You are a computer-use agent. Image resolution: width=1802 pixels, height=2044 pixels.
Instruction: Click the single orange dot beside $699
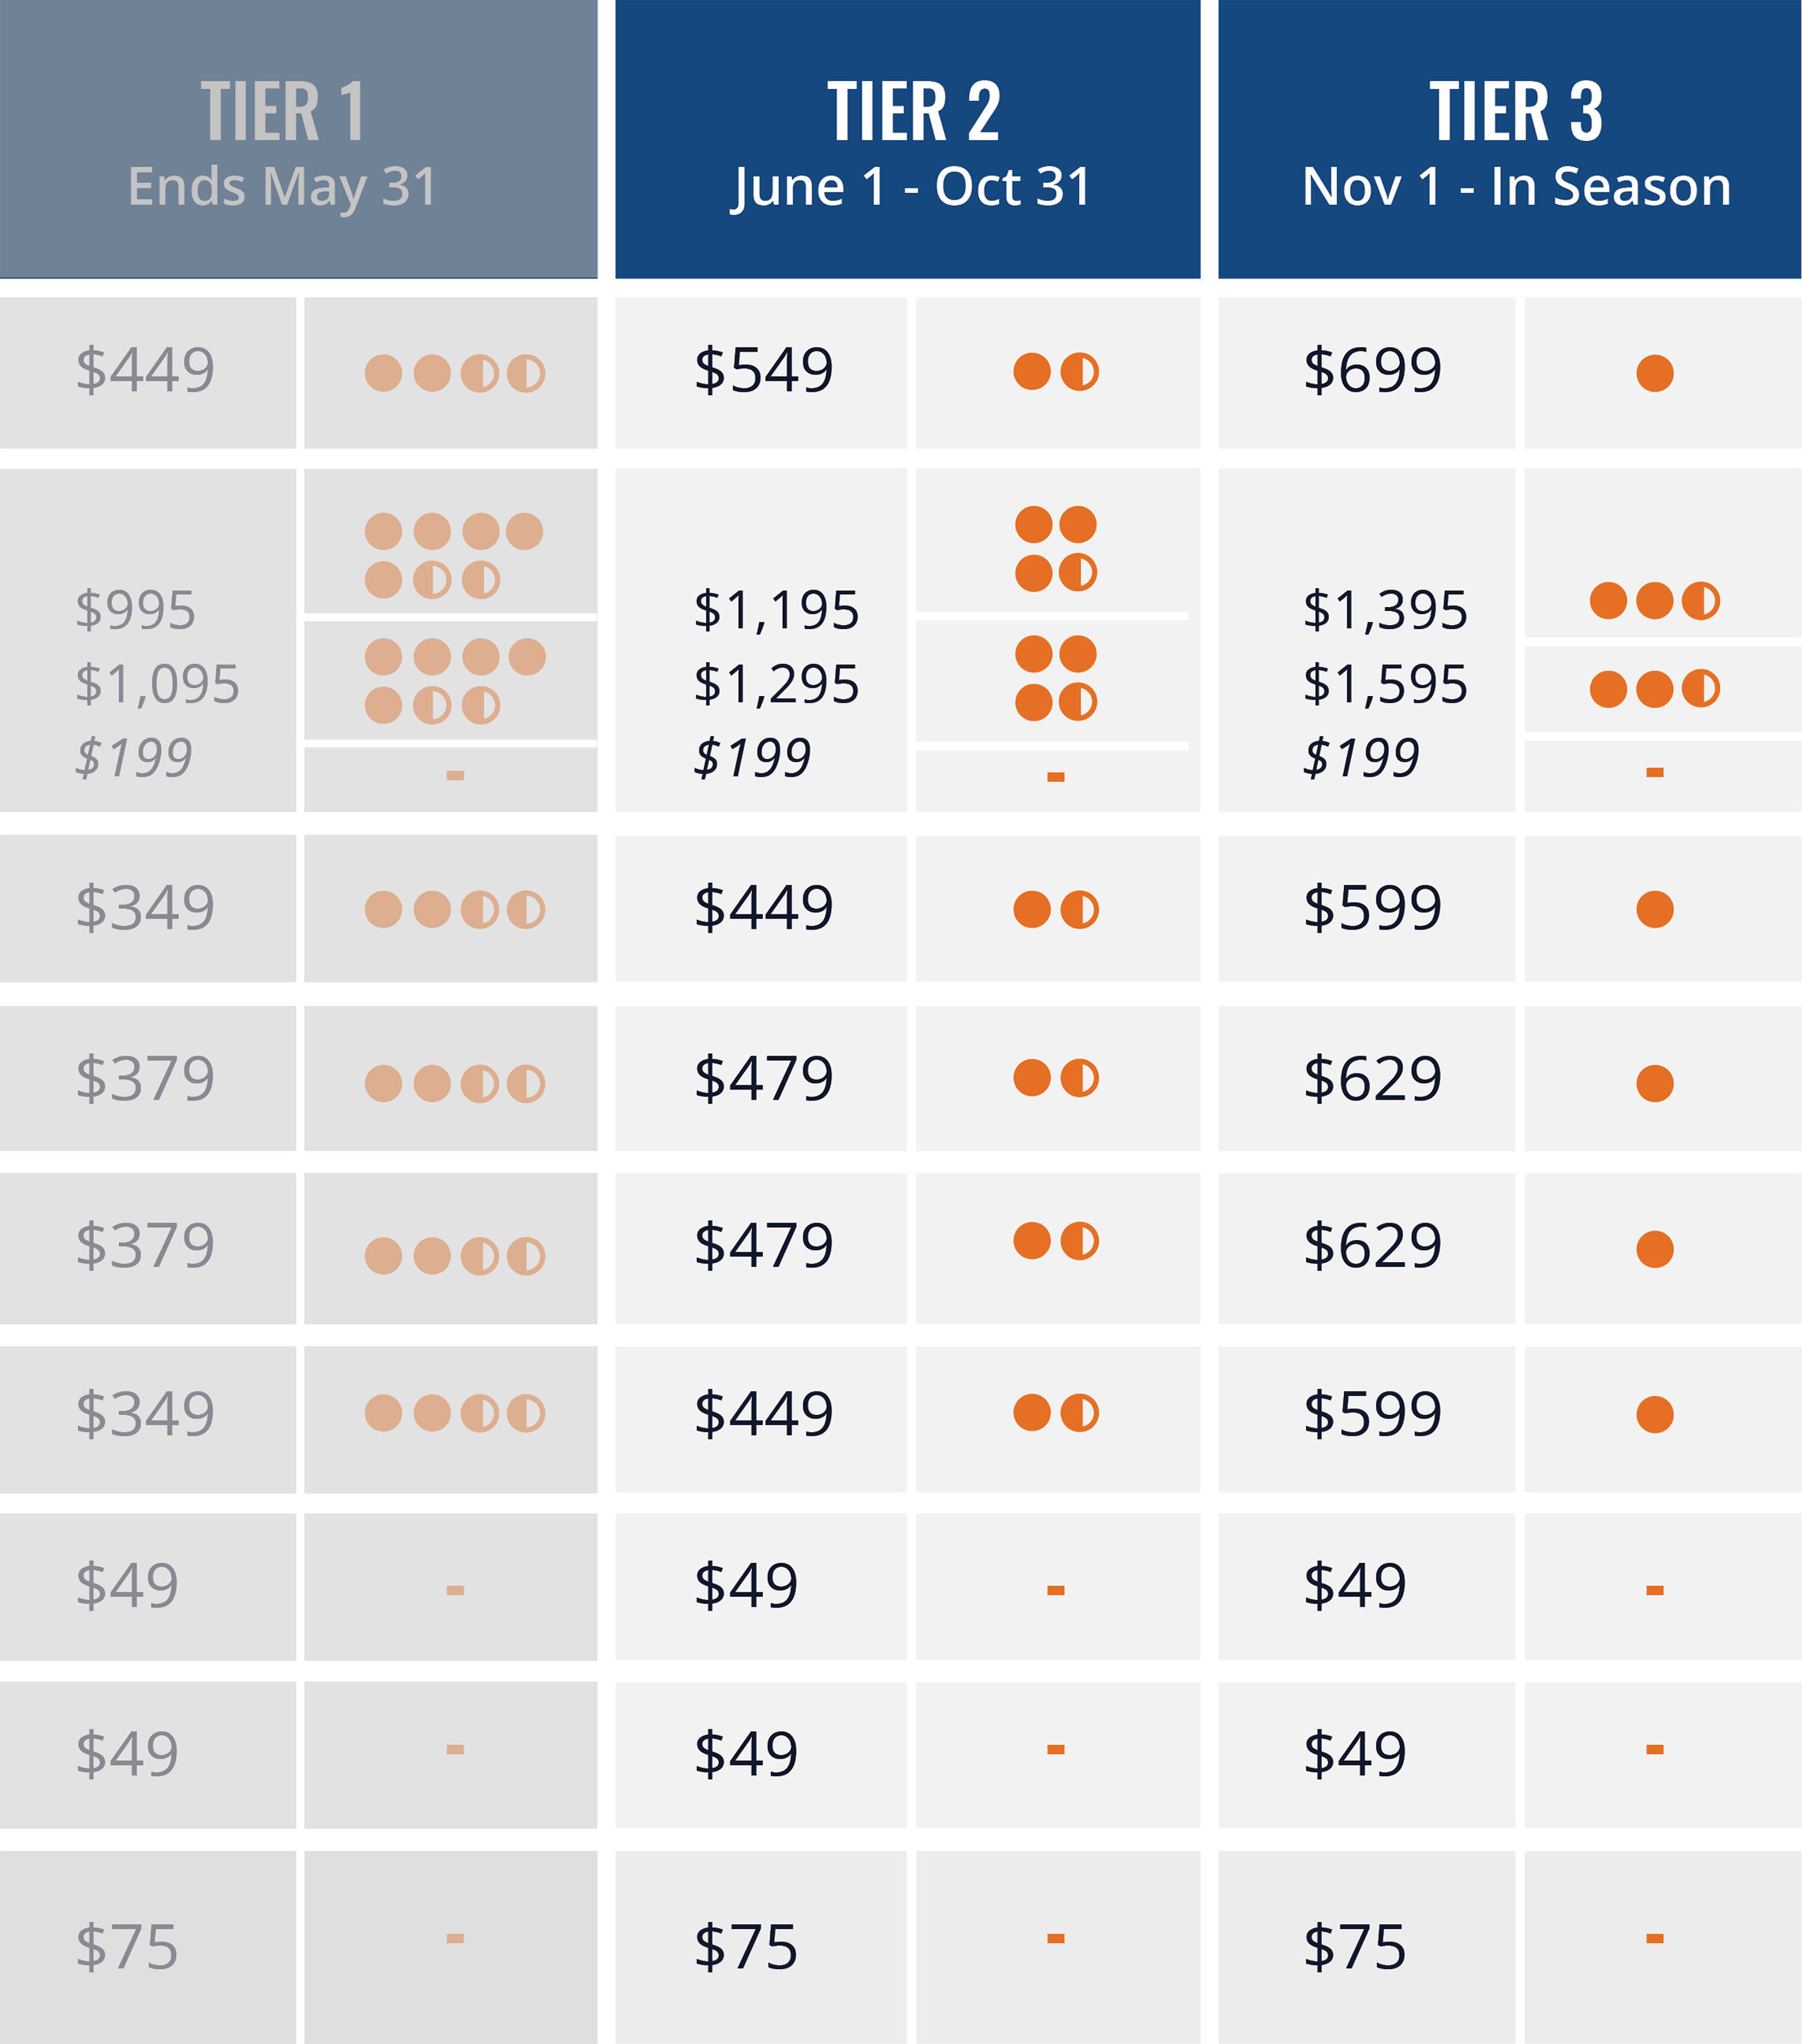(x=1654, y=373)
